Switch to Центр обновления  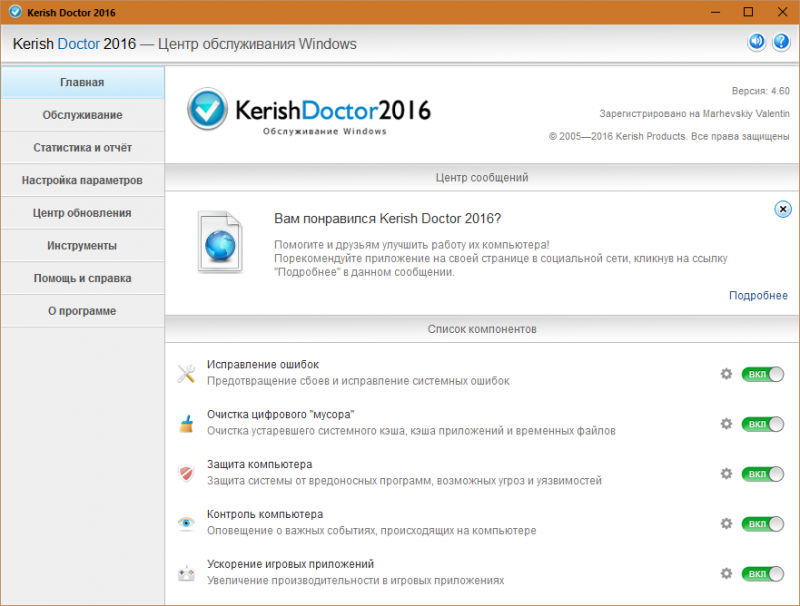tap(82, 213)
